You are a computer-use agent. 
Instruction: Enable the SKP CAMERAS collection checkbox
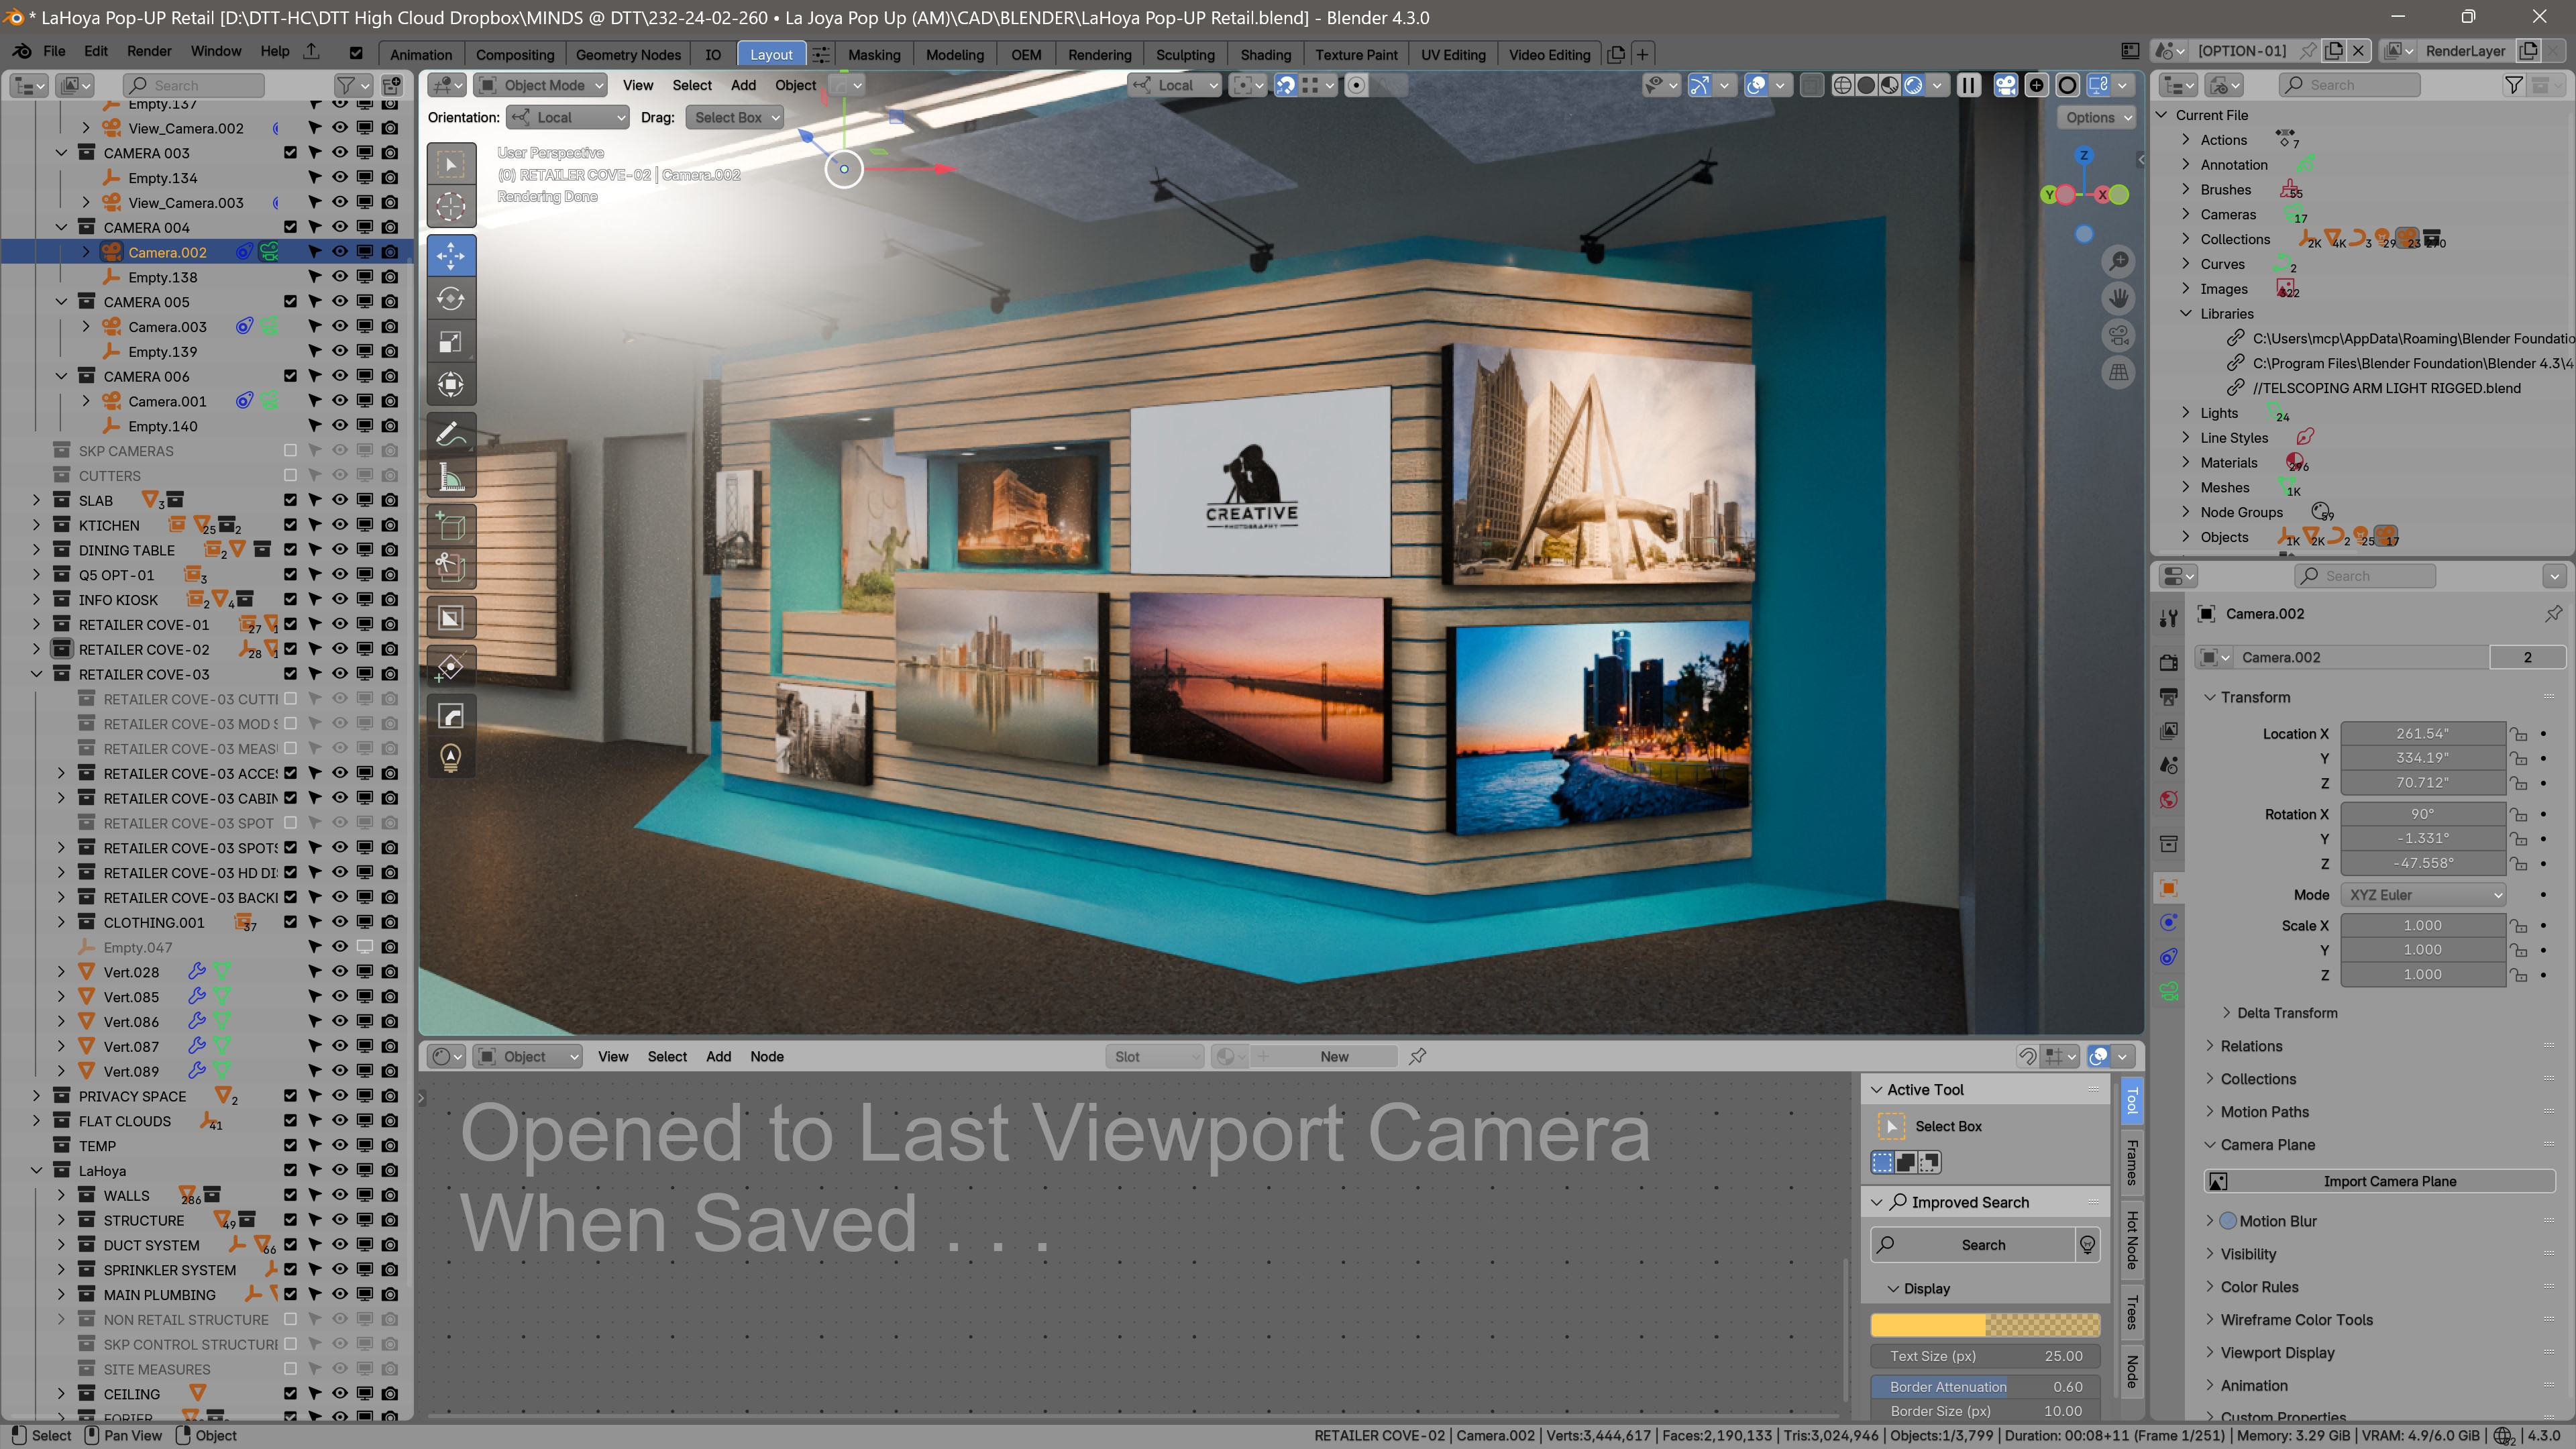pos(290,450)
